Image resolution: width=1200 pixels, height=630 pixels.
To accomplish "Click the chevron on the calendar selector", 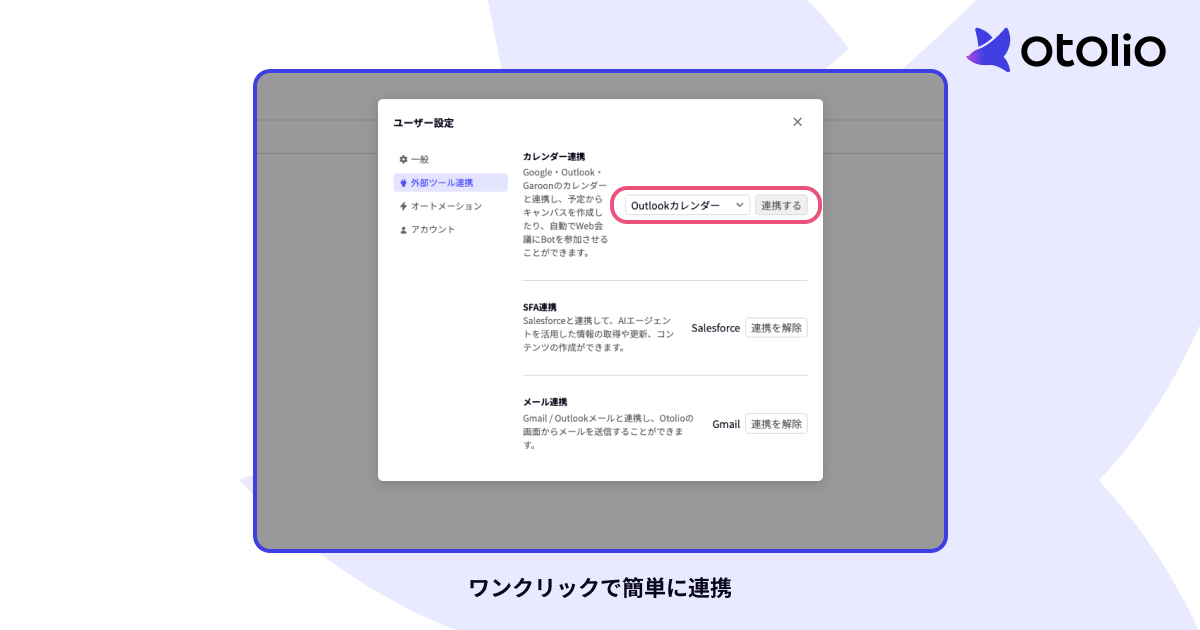I will [x=739, y=204].
